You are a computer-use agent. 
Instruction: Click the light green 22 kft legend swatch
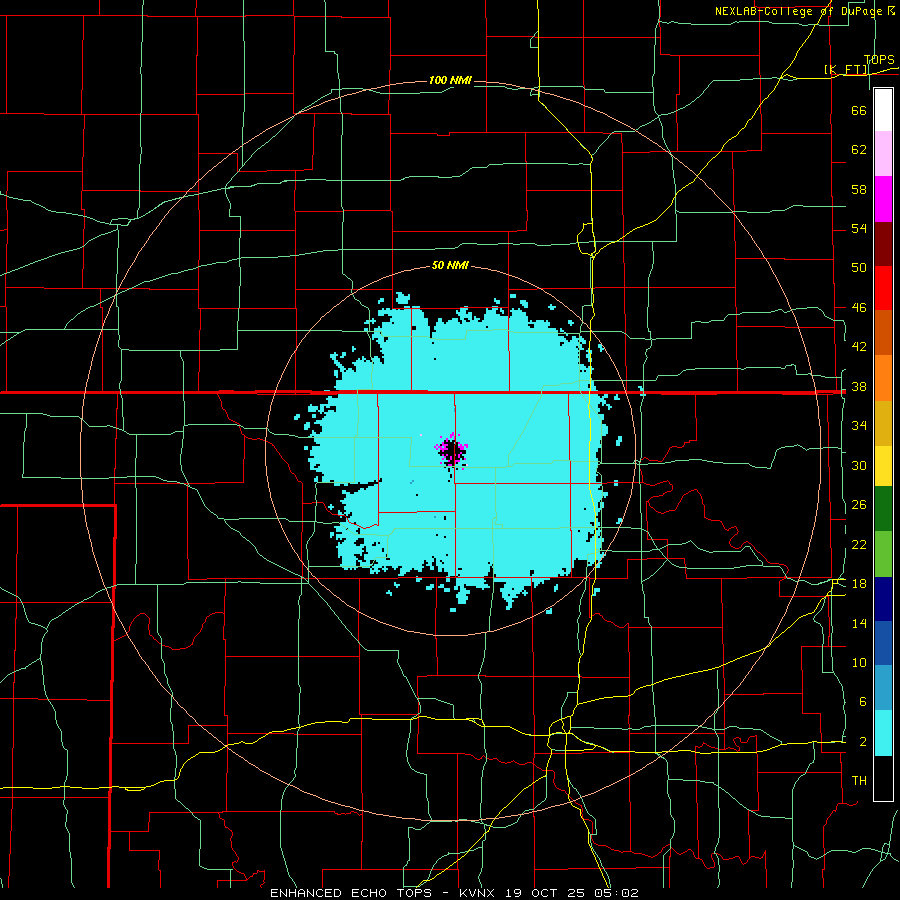[x=883, y=554]
